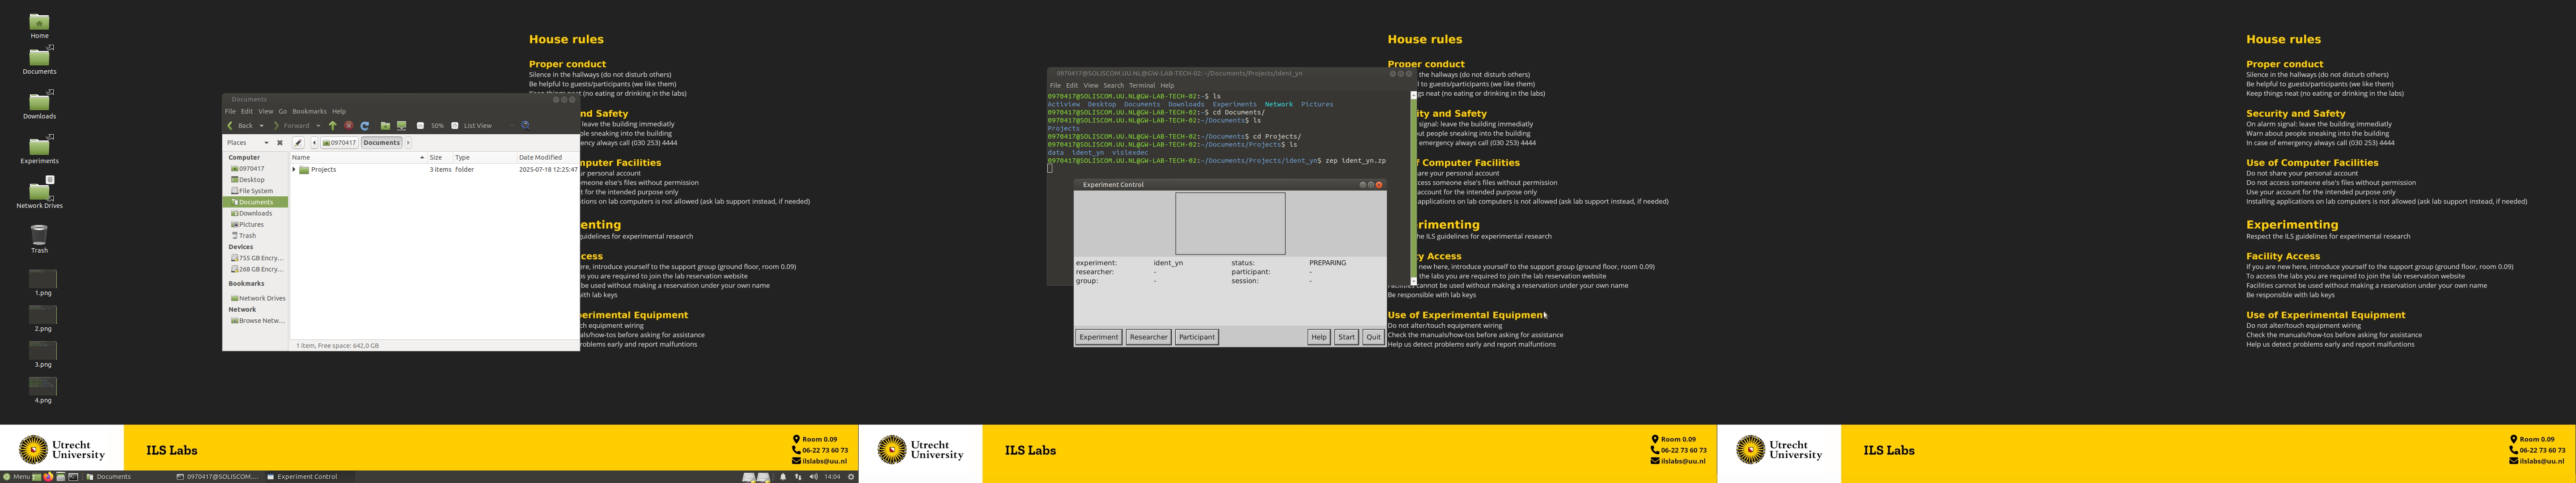The image size is (2576, 483).
Task: Open Go menu in Documents window
Action: click(x=283, y=112)
